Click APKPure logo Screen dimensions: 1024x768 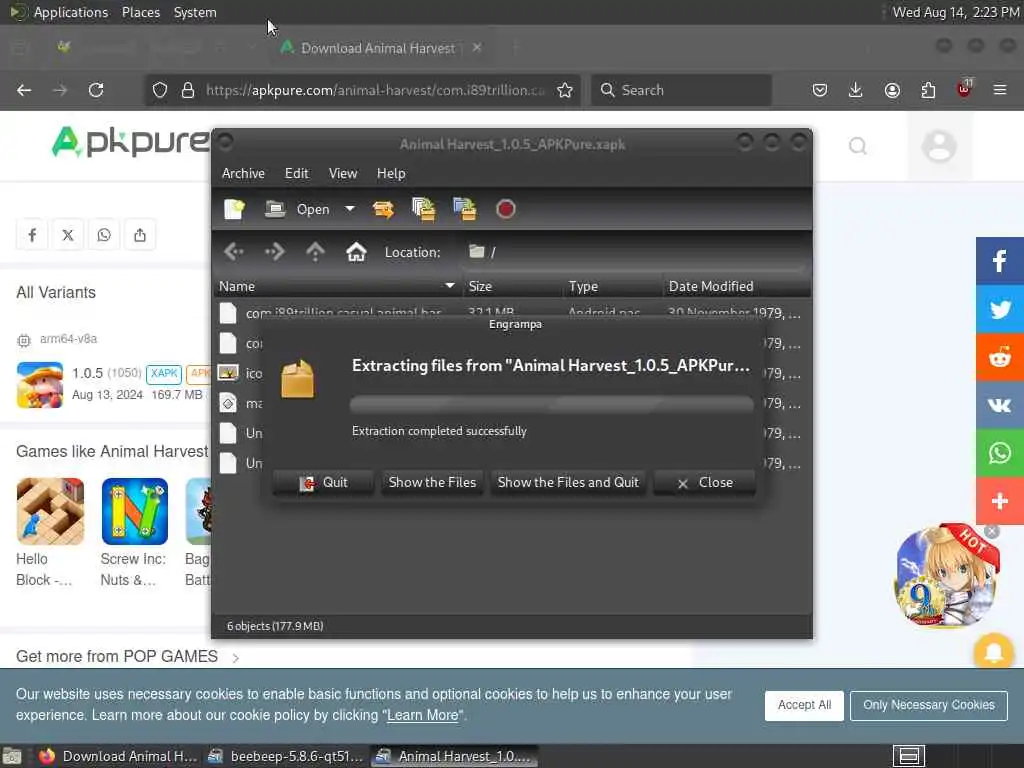(131, 140)
